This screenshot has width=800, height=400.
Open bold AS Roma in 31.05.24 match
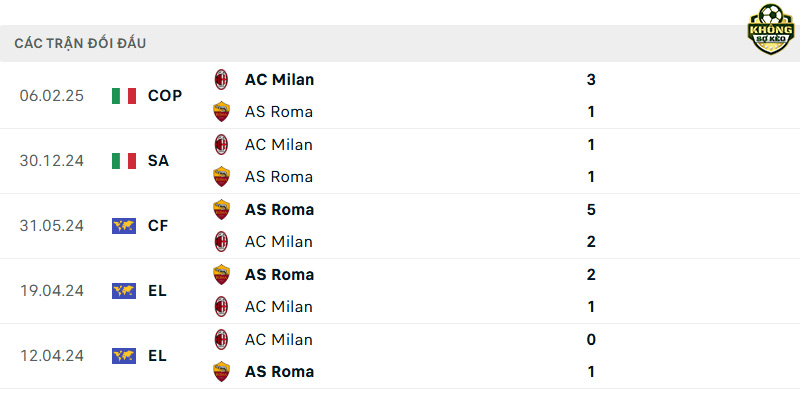point(279,210)
